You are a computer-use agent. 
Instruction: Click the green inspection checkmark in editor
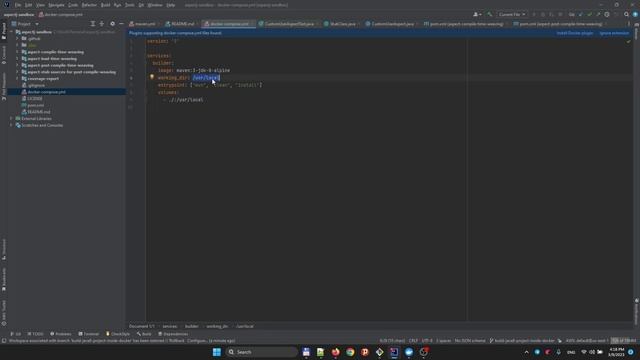(629, 41)
